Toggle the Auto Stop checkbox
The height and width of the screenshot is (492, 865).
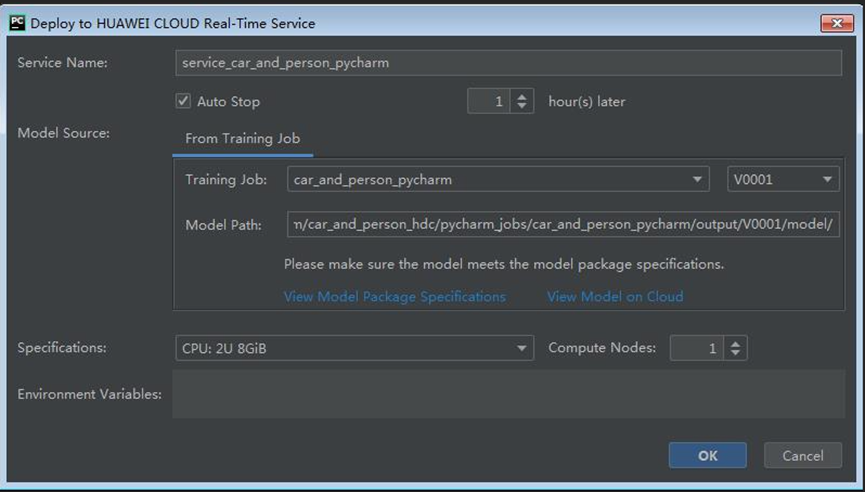click(x=183, y=101)
